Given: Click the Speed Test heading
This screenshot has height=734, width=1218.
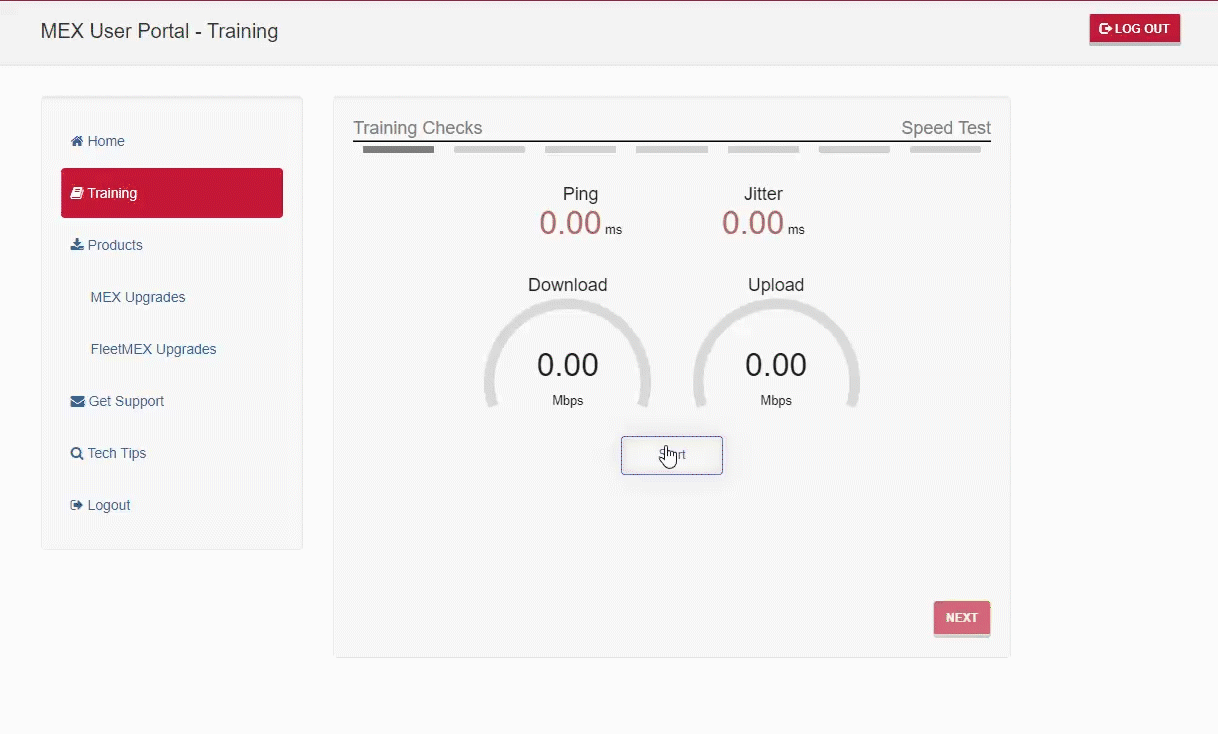Looking at the screenshot, I should tap(946, 128).
